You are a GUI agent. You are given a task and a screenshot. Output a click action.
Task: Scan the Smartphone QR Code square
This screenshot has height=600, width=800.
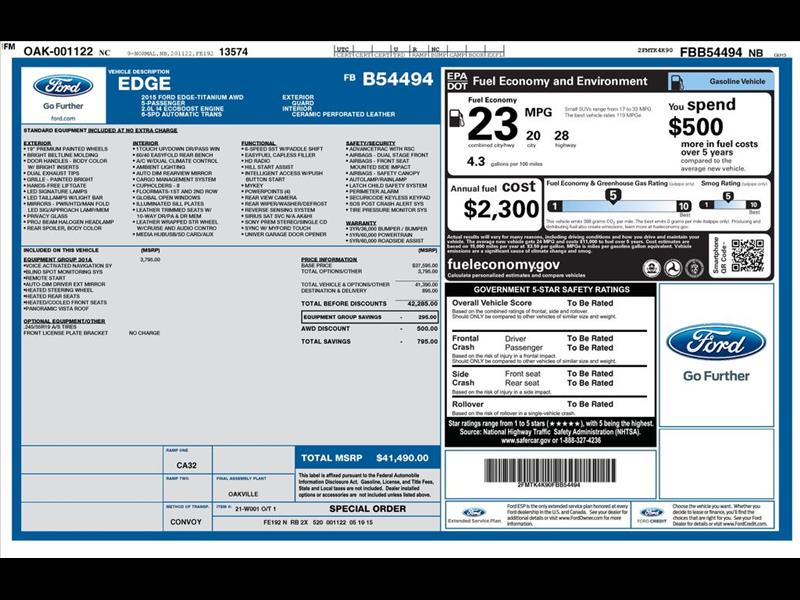[x=748, y=255]
